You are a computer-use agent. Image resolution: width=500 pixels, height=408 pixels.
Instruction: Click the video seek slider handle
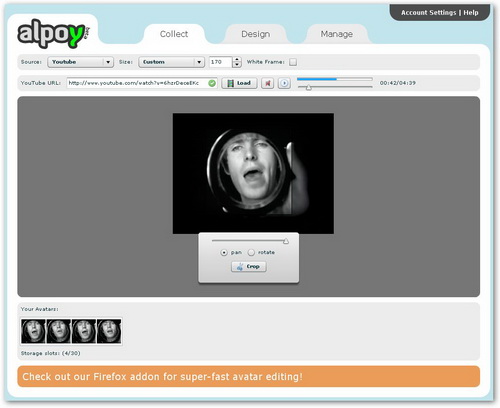tap(309, 87)
